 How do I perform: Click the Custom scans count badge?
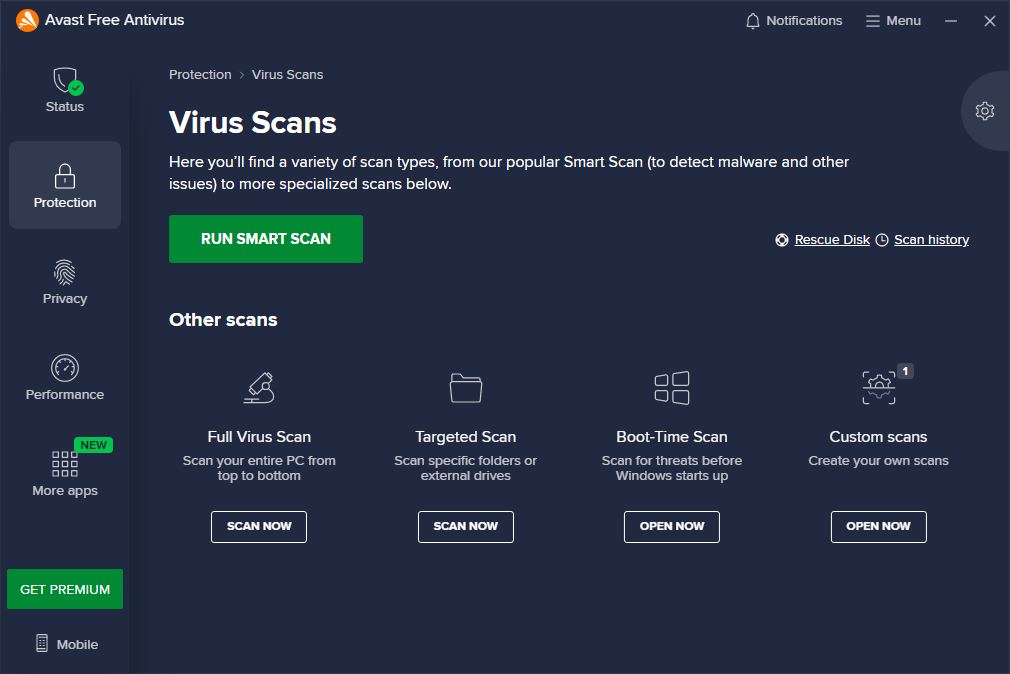905,371
